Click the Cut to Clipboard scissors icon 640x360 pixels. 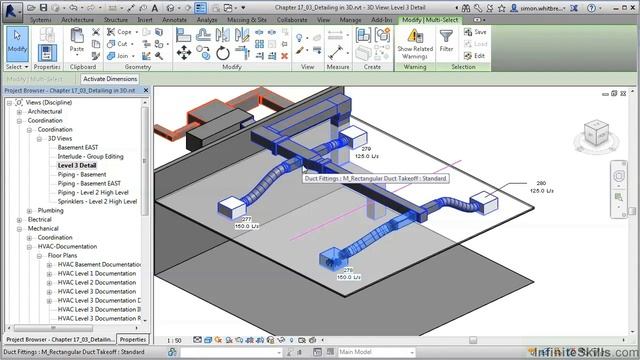pyautogui.click(x=96, y=32)
